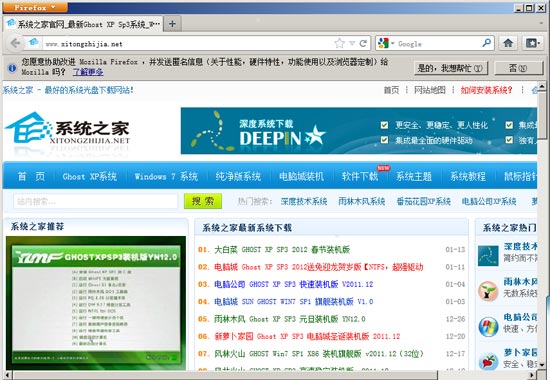
Task: Open the Google search engine selector
Action: click(386, 44)
